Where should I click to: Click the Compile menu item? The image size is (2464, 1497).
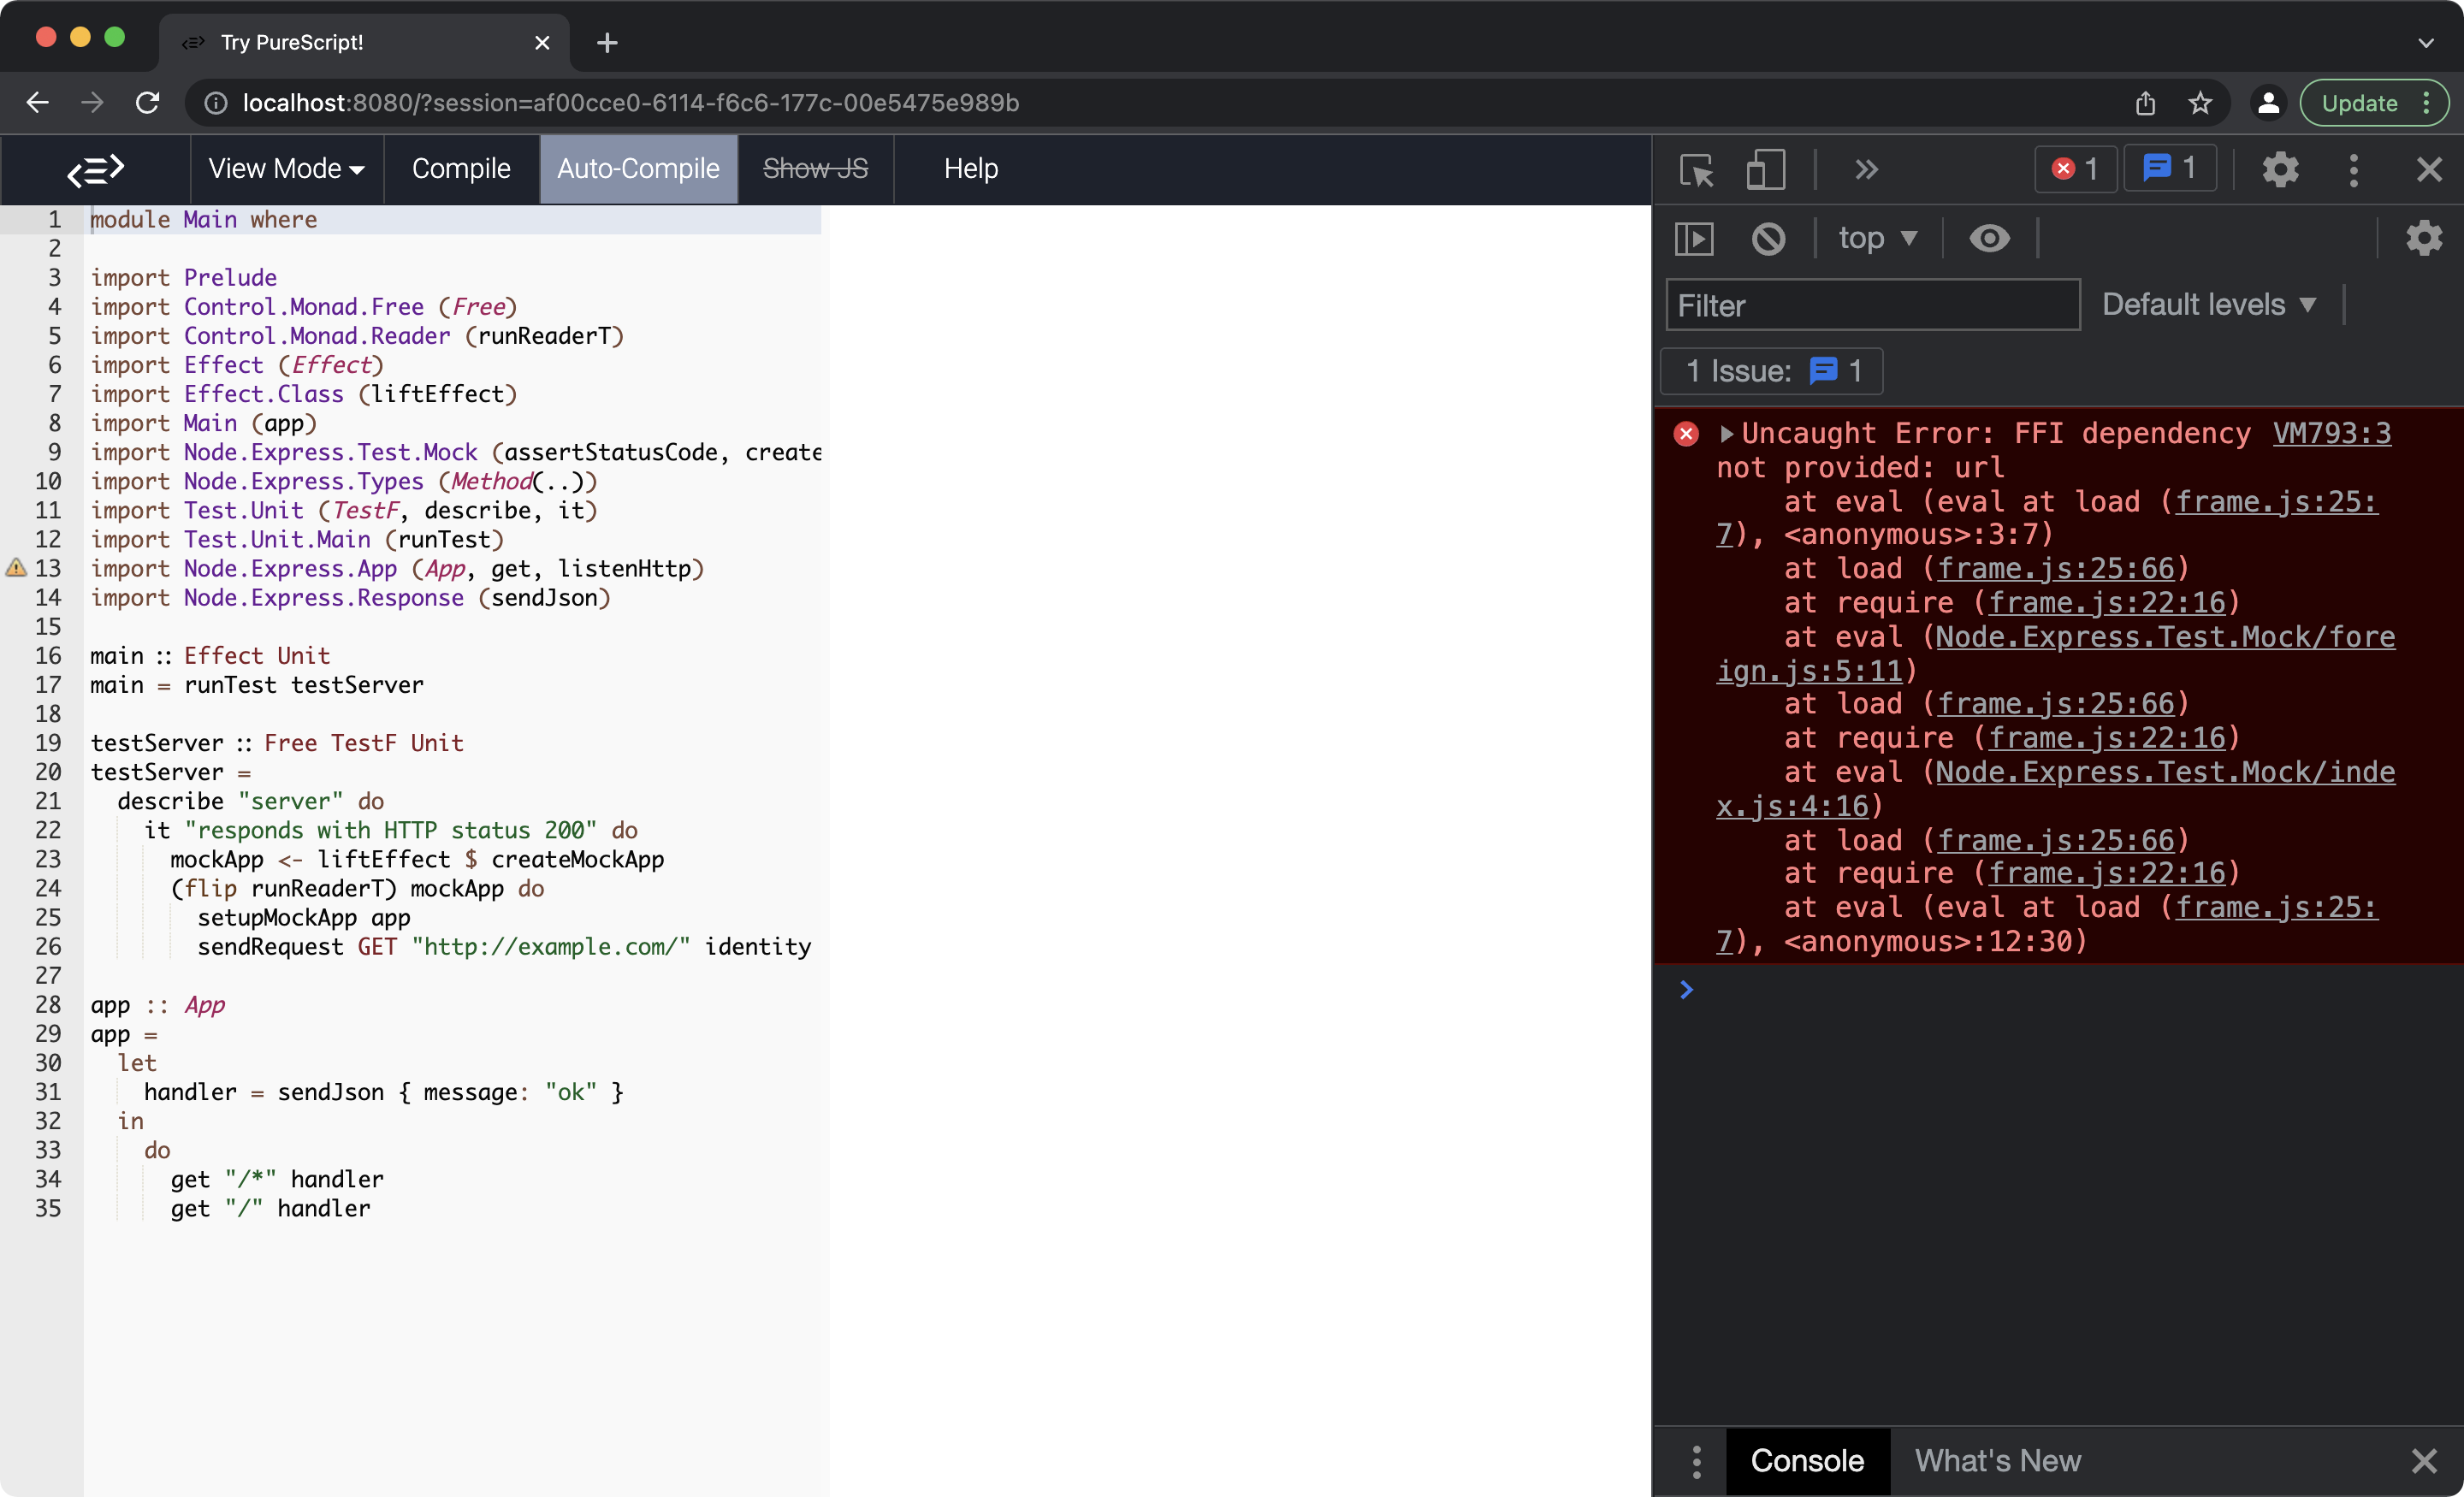coord(461,169)
